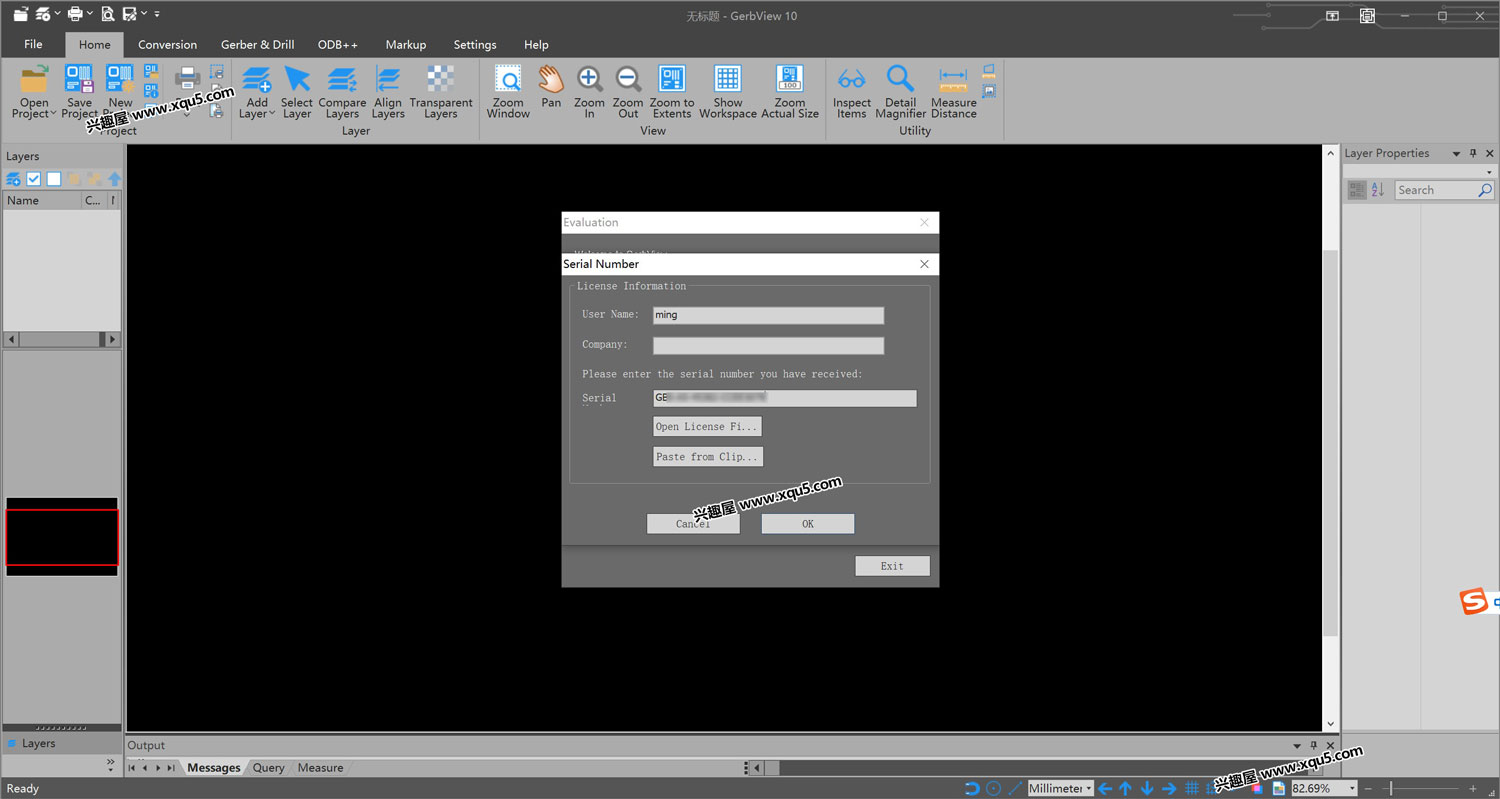Toggle the magnet snap icon in status bar
This screenshot has width=1500, height=799.
972,789
